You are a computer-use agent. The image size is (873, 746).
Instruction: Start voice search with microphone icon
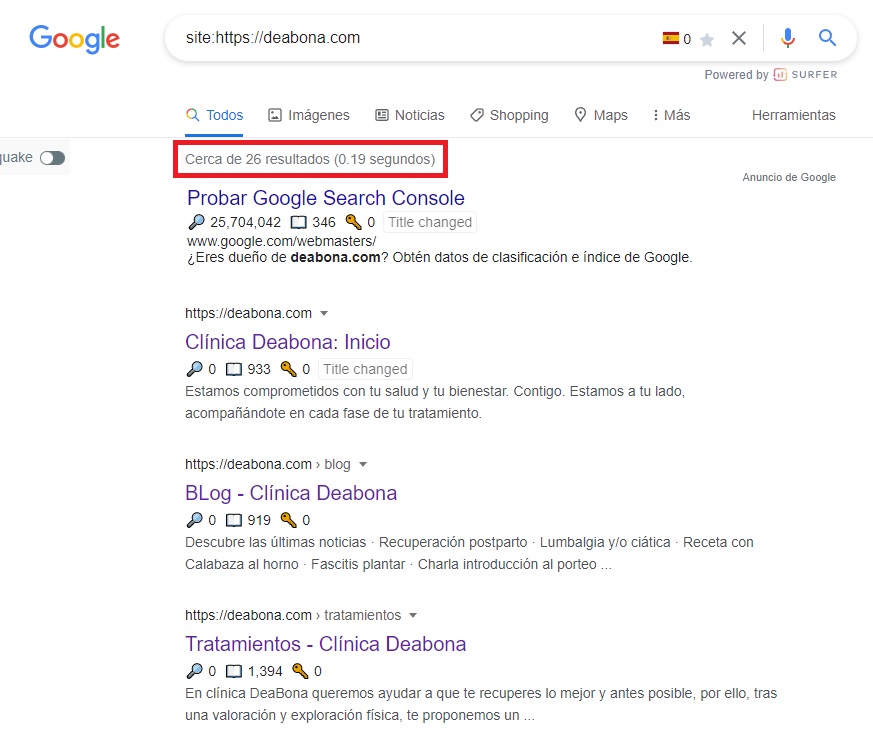pos(788,39)
